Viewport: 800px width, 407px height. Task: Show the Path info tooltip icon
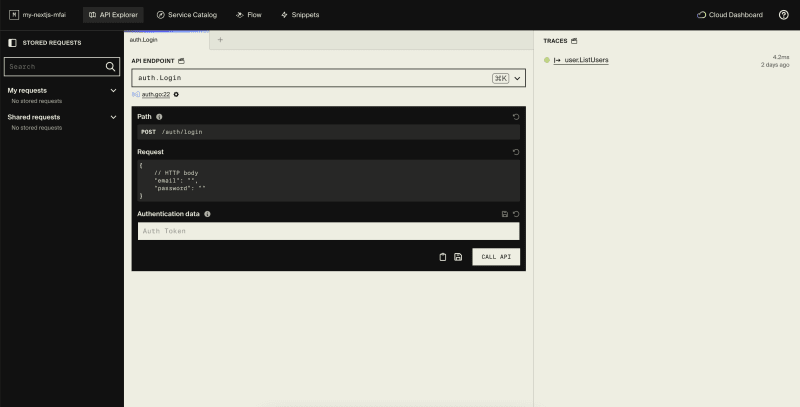point(159,117)
